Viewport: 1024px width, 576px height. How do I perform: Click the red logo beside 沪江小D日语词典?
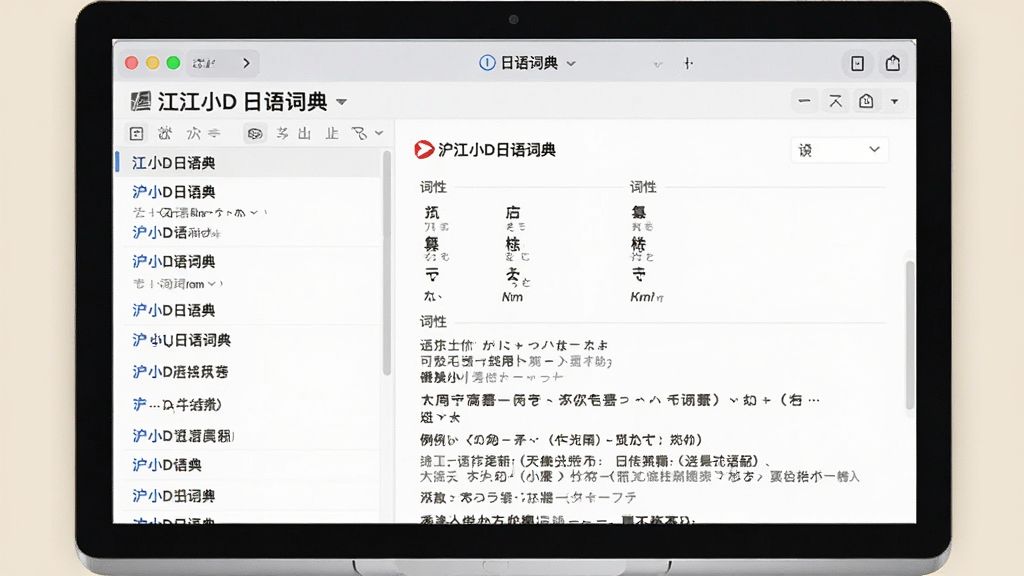tap(424, 150)
